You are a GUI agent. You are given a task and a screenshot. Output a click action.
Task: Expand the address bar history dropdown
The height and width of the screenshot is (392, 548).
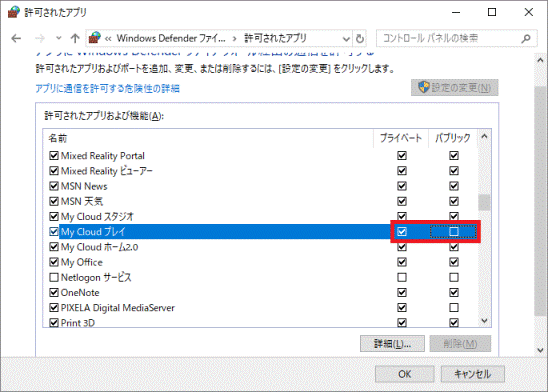pyautogui.click(x=346, y=38)
